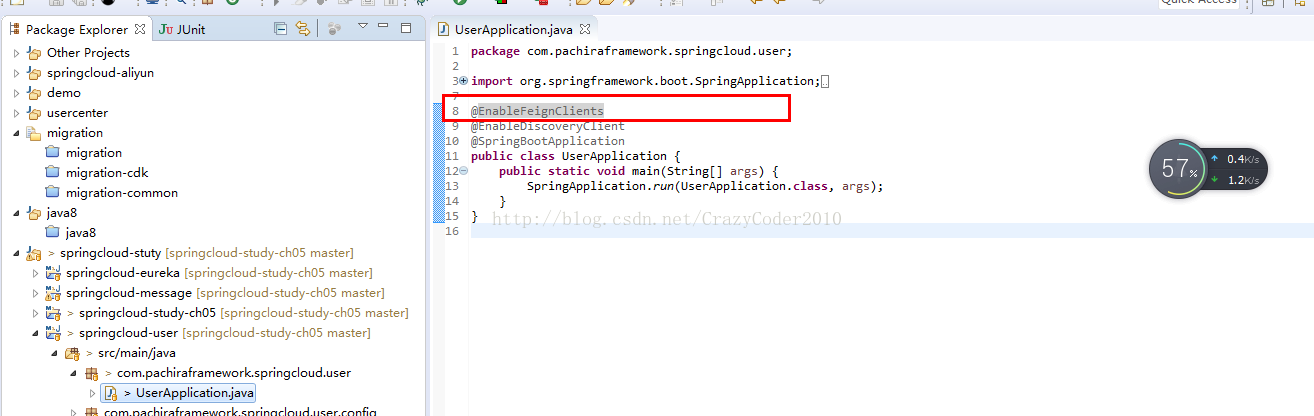Click the @EnableDiscoveryClient annotation
Viewport: 1314px width, 416px height.
point(548,126)
